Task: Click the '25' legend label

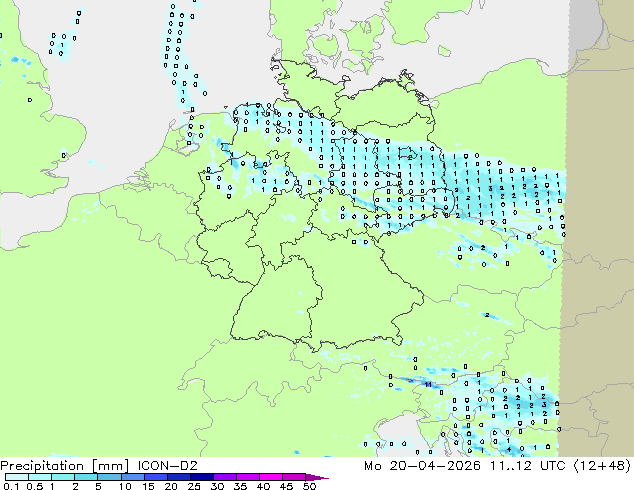Action: click(194, 486)
